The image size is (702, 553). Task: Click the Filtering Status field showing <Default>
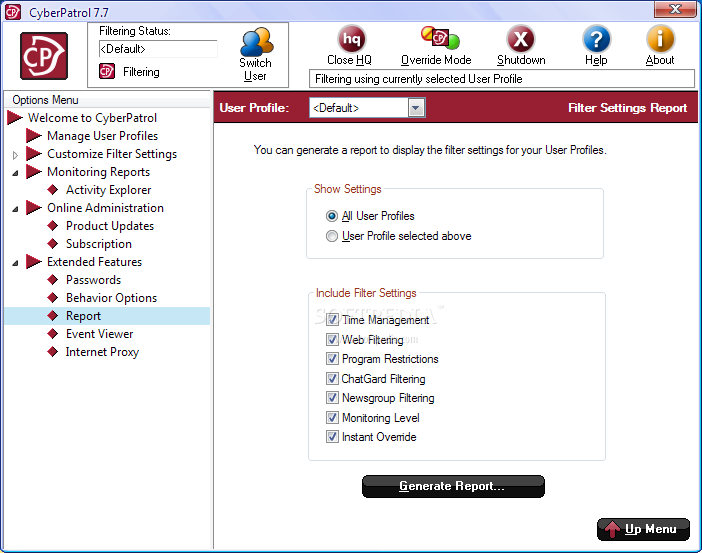[158, 49]
